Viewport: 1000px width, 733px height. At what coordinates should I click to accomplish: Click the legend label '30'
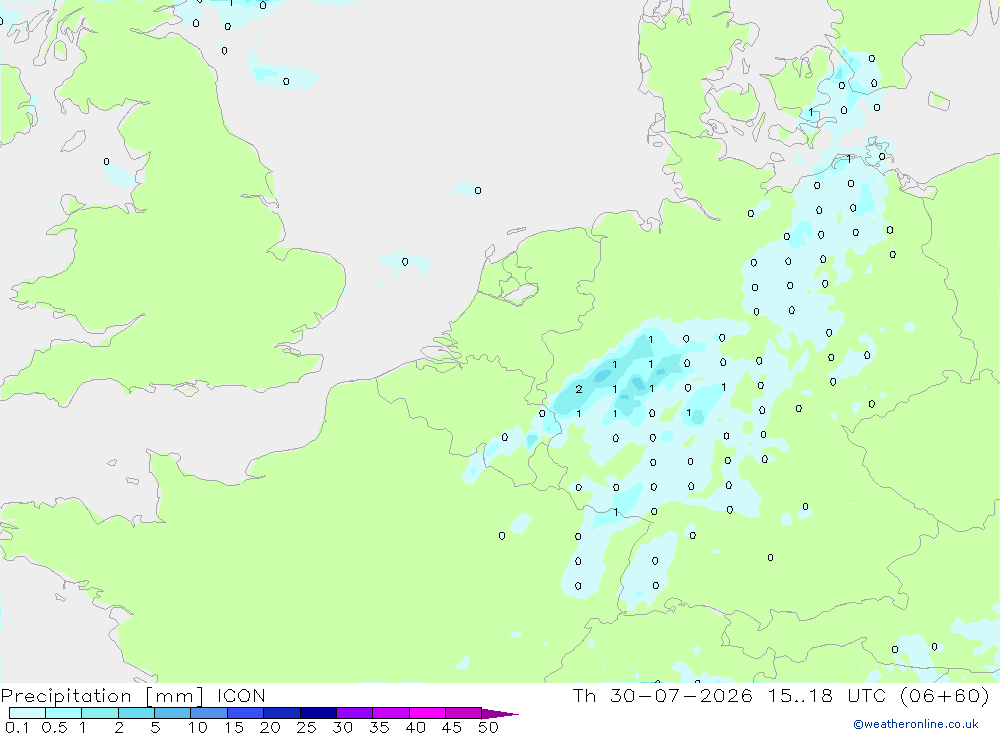coord(342,727)
